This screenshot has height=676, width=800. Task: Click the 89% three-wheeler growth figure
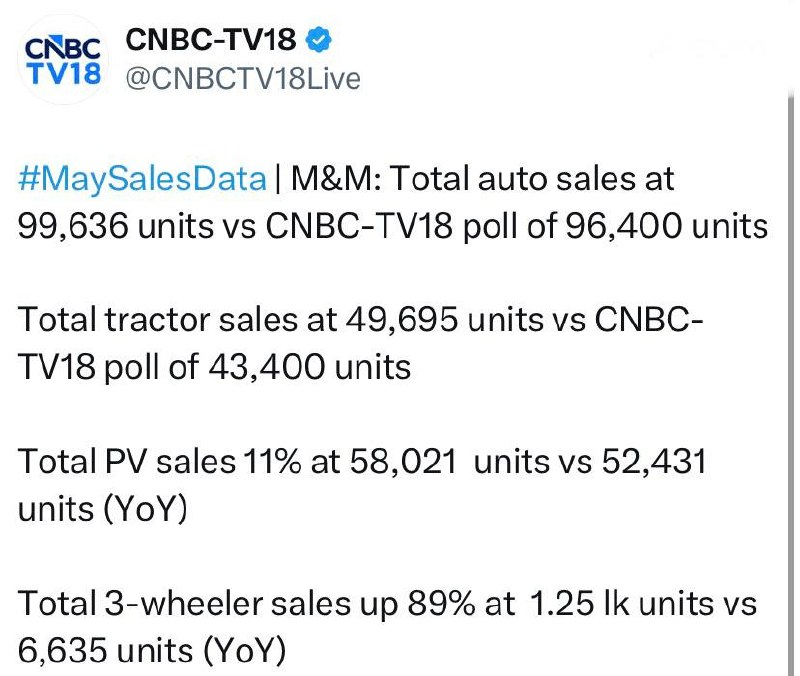(x=441, y=604)
